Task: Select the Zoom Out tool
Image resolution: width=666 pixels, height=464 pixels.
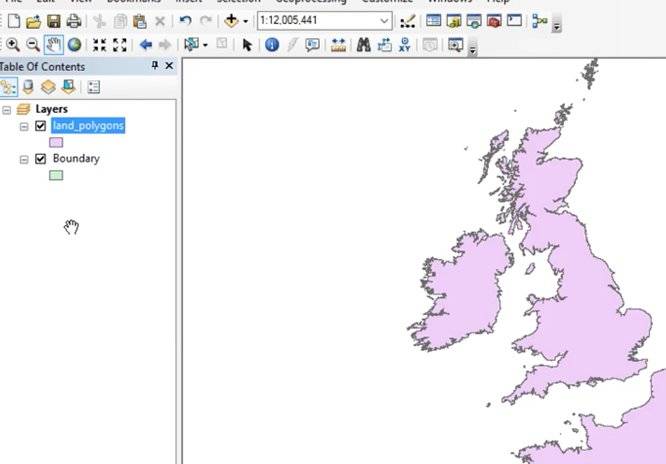Action: 33,45
